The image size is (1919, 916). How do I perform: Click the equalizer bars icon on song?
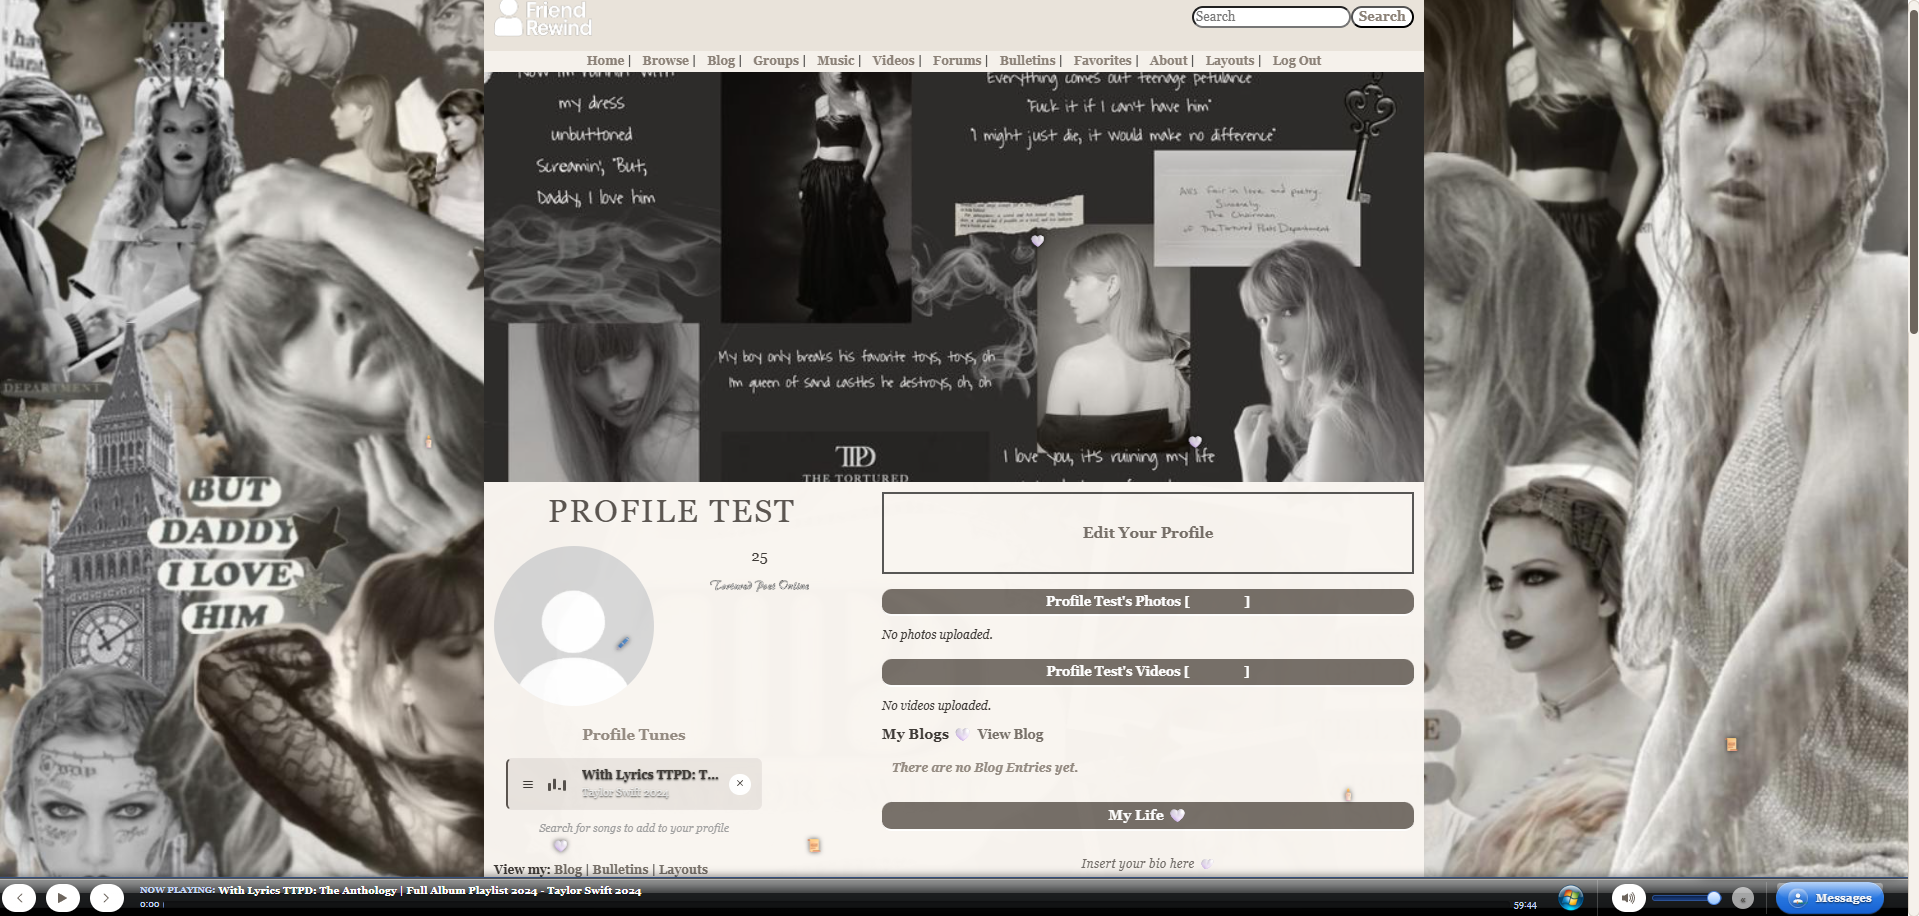click(x=557, y=785)
